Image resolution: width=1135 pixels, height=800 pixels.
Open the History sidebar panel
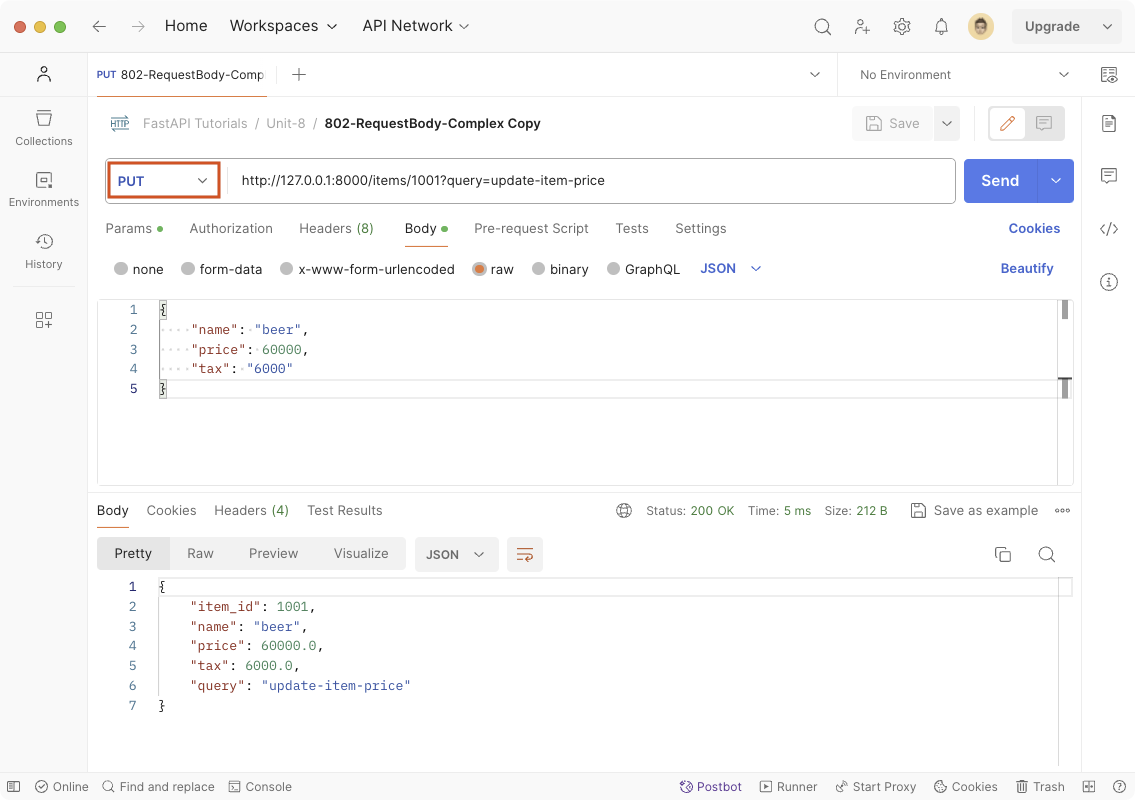(44, 251)
